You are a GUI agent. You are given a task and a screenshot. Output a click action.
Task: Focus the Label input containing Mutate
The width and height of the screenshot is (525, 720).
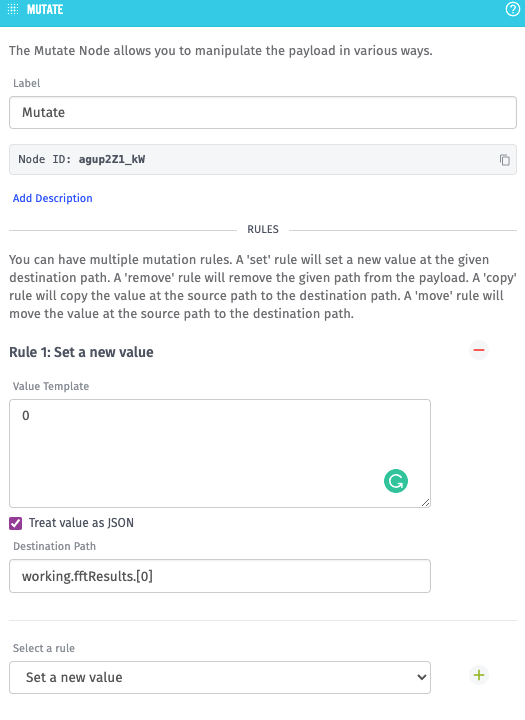(x=263, y=112)
